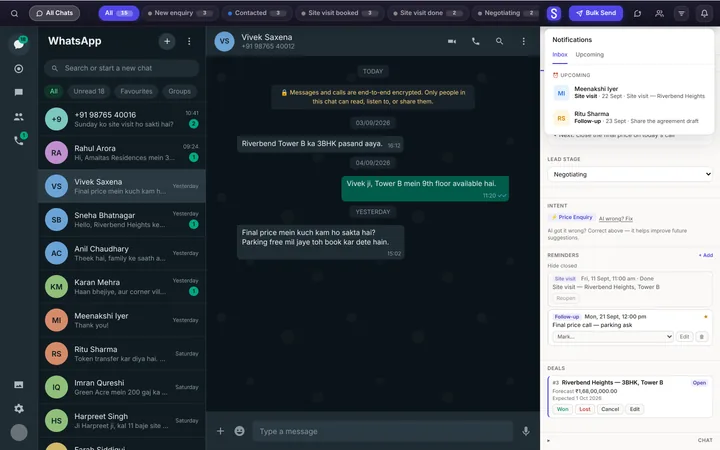Record voice message with microphone icon
720x450 pixels.
pyautogui.click(x=526, y=431)
